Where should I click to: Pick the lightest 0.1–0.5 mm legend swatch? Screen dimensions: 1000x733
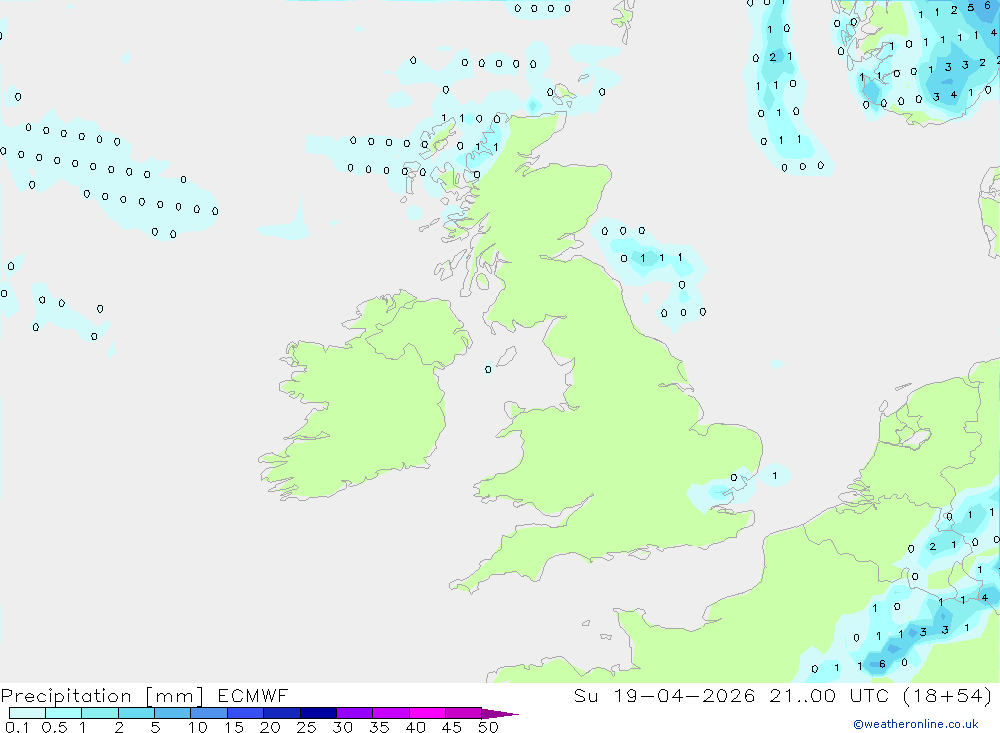(27, 713)
